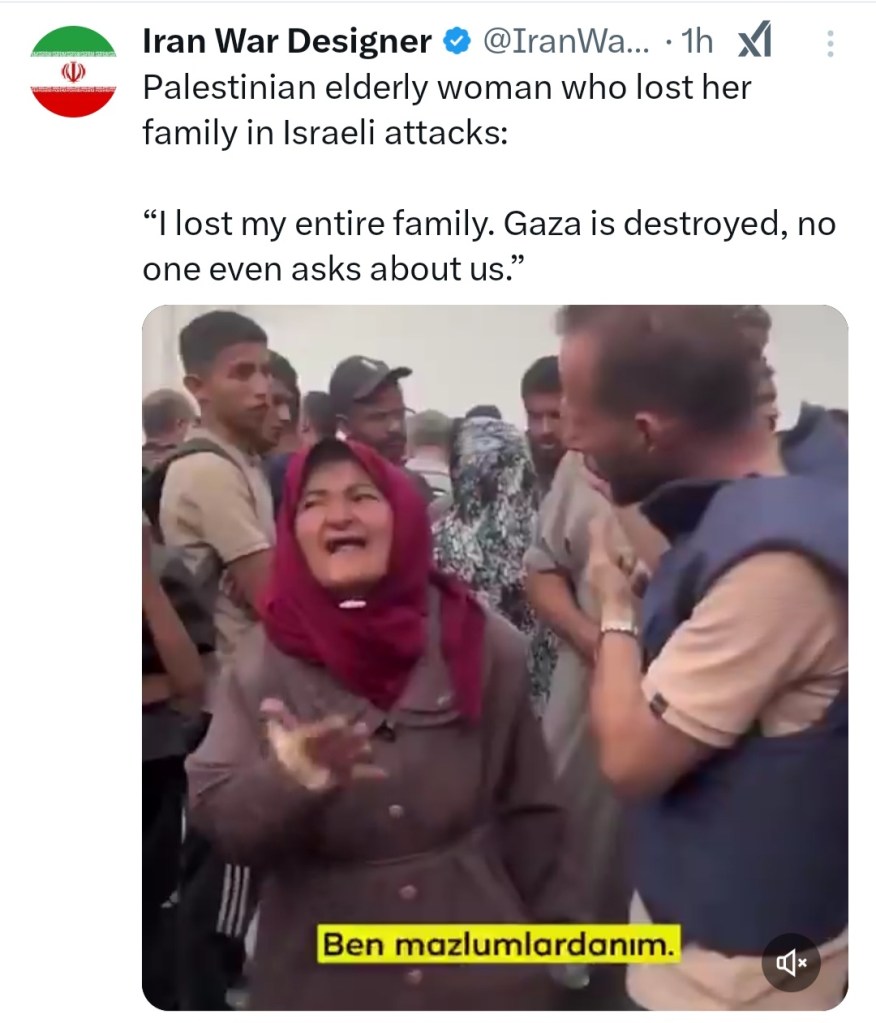
Task: Click the blue verified checkmark badge
Action: (457, 42)
